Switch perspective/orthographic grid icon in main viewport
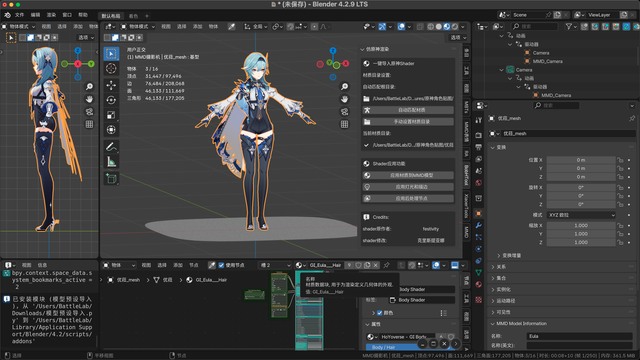Image resolution: width=640 pixels, height=360 pixels. (344, 124)
